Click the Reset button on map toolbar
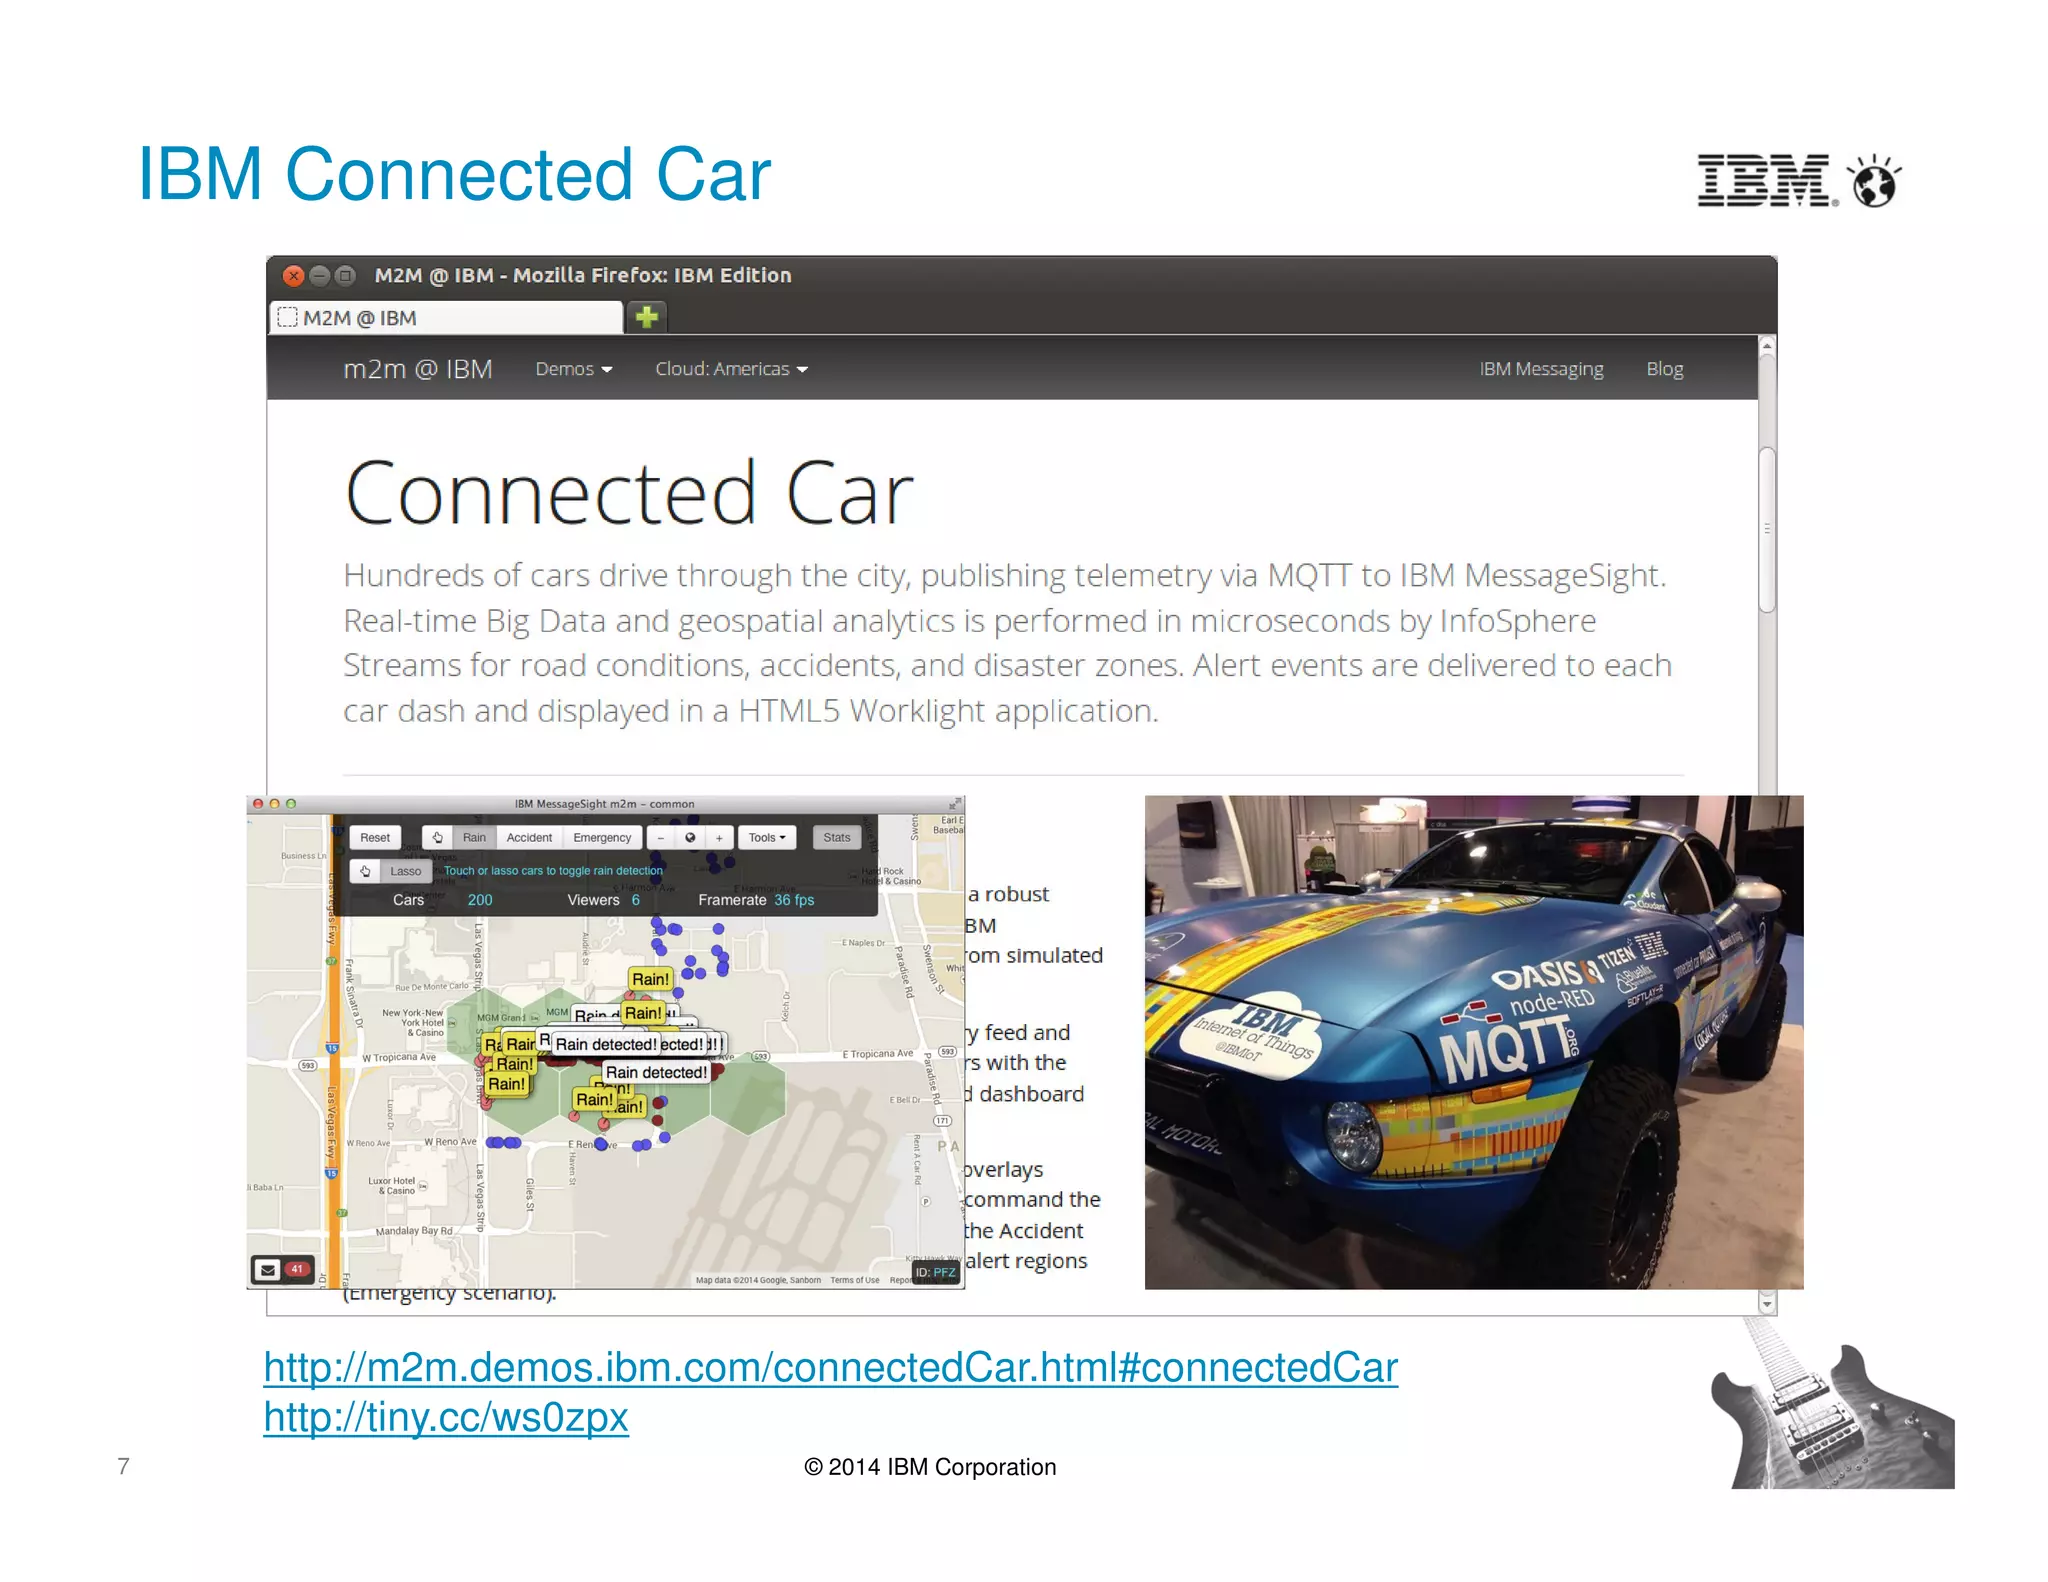This screenshot has height=1582, width=2048. [375, 837]
